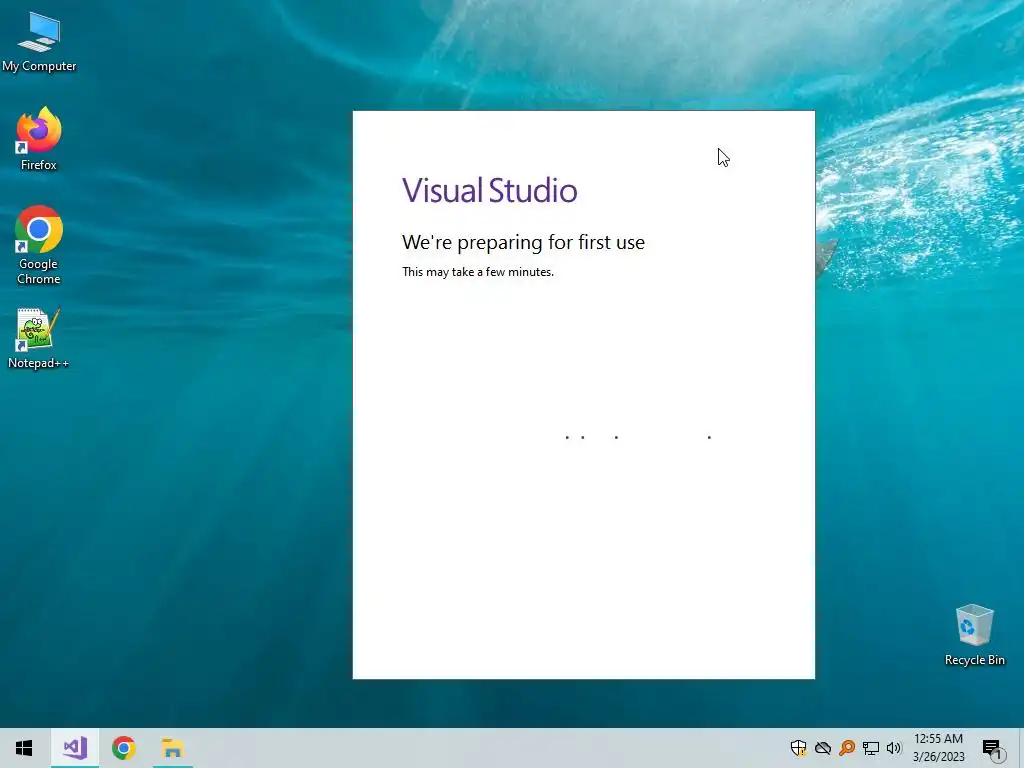Select the Firefox desktop shortcut
Screen dimensions: 1024x768
click(39, 138)
